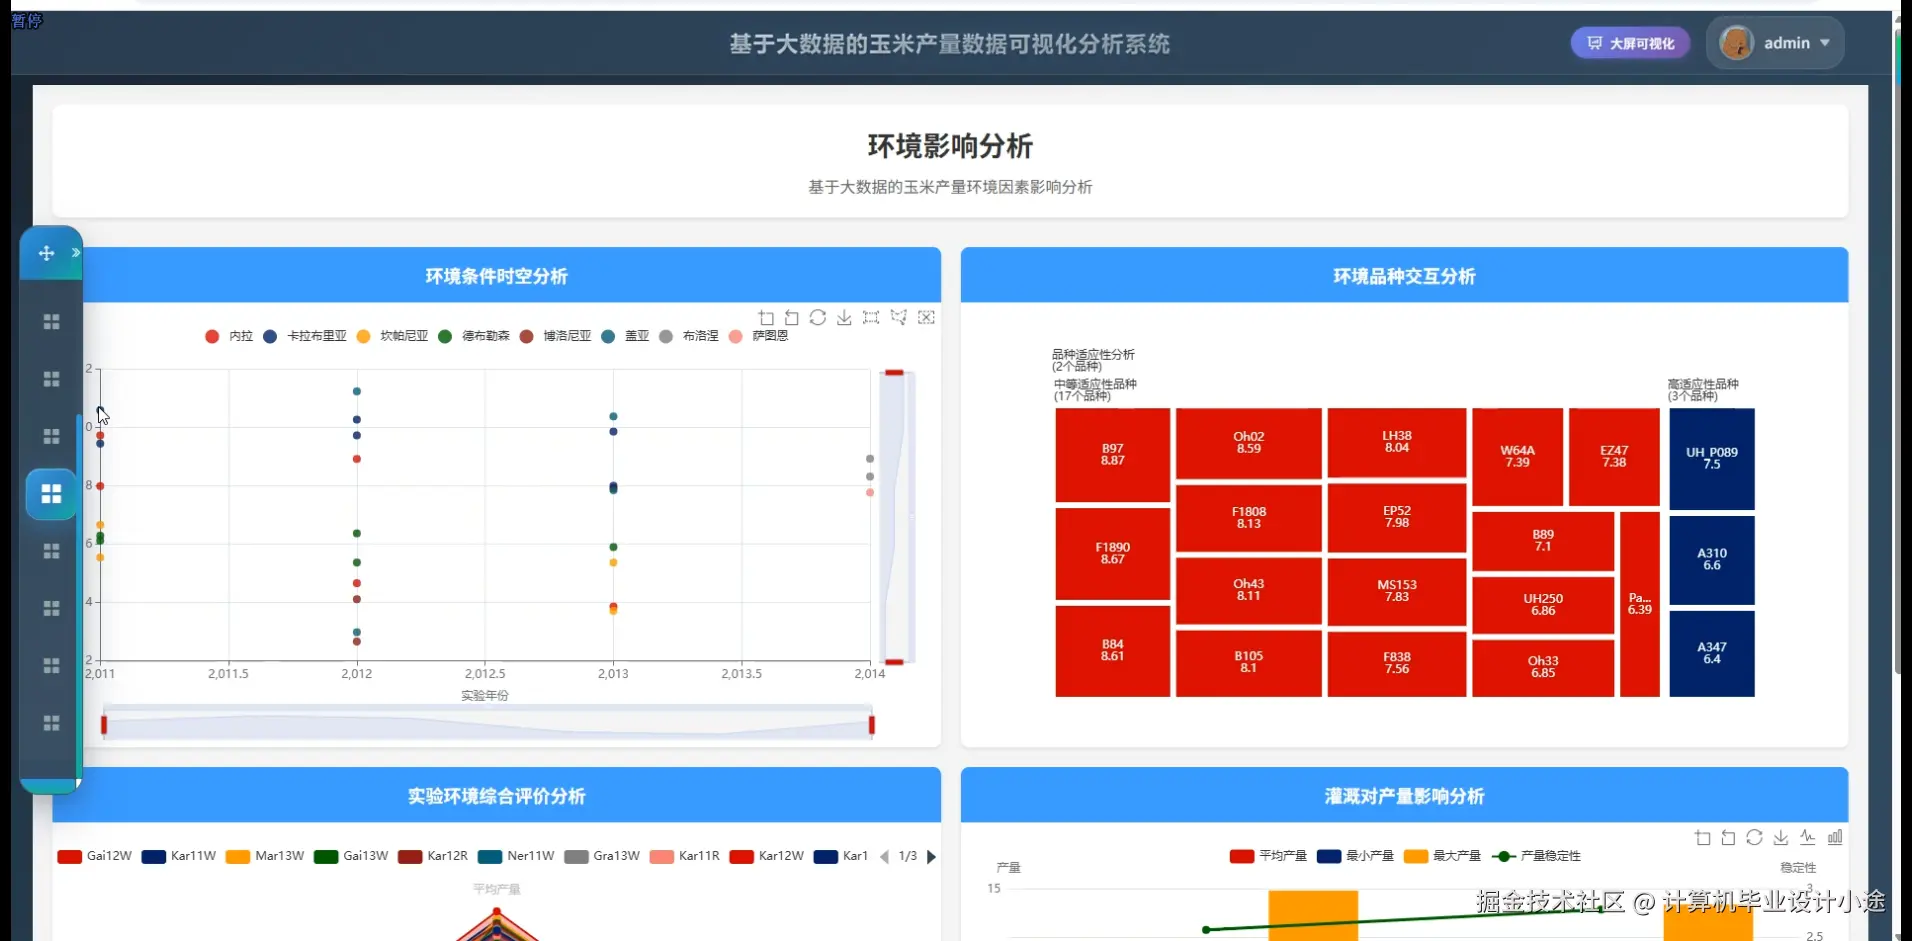
Task: Hide the 内拉 series via its legend toggle
Action: click(228, 336)
